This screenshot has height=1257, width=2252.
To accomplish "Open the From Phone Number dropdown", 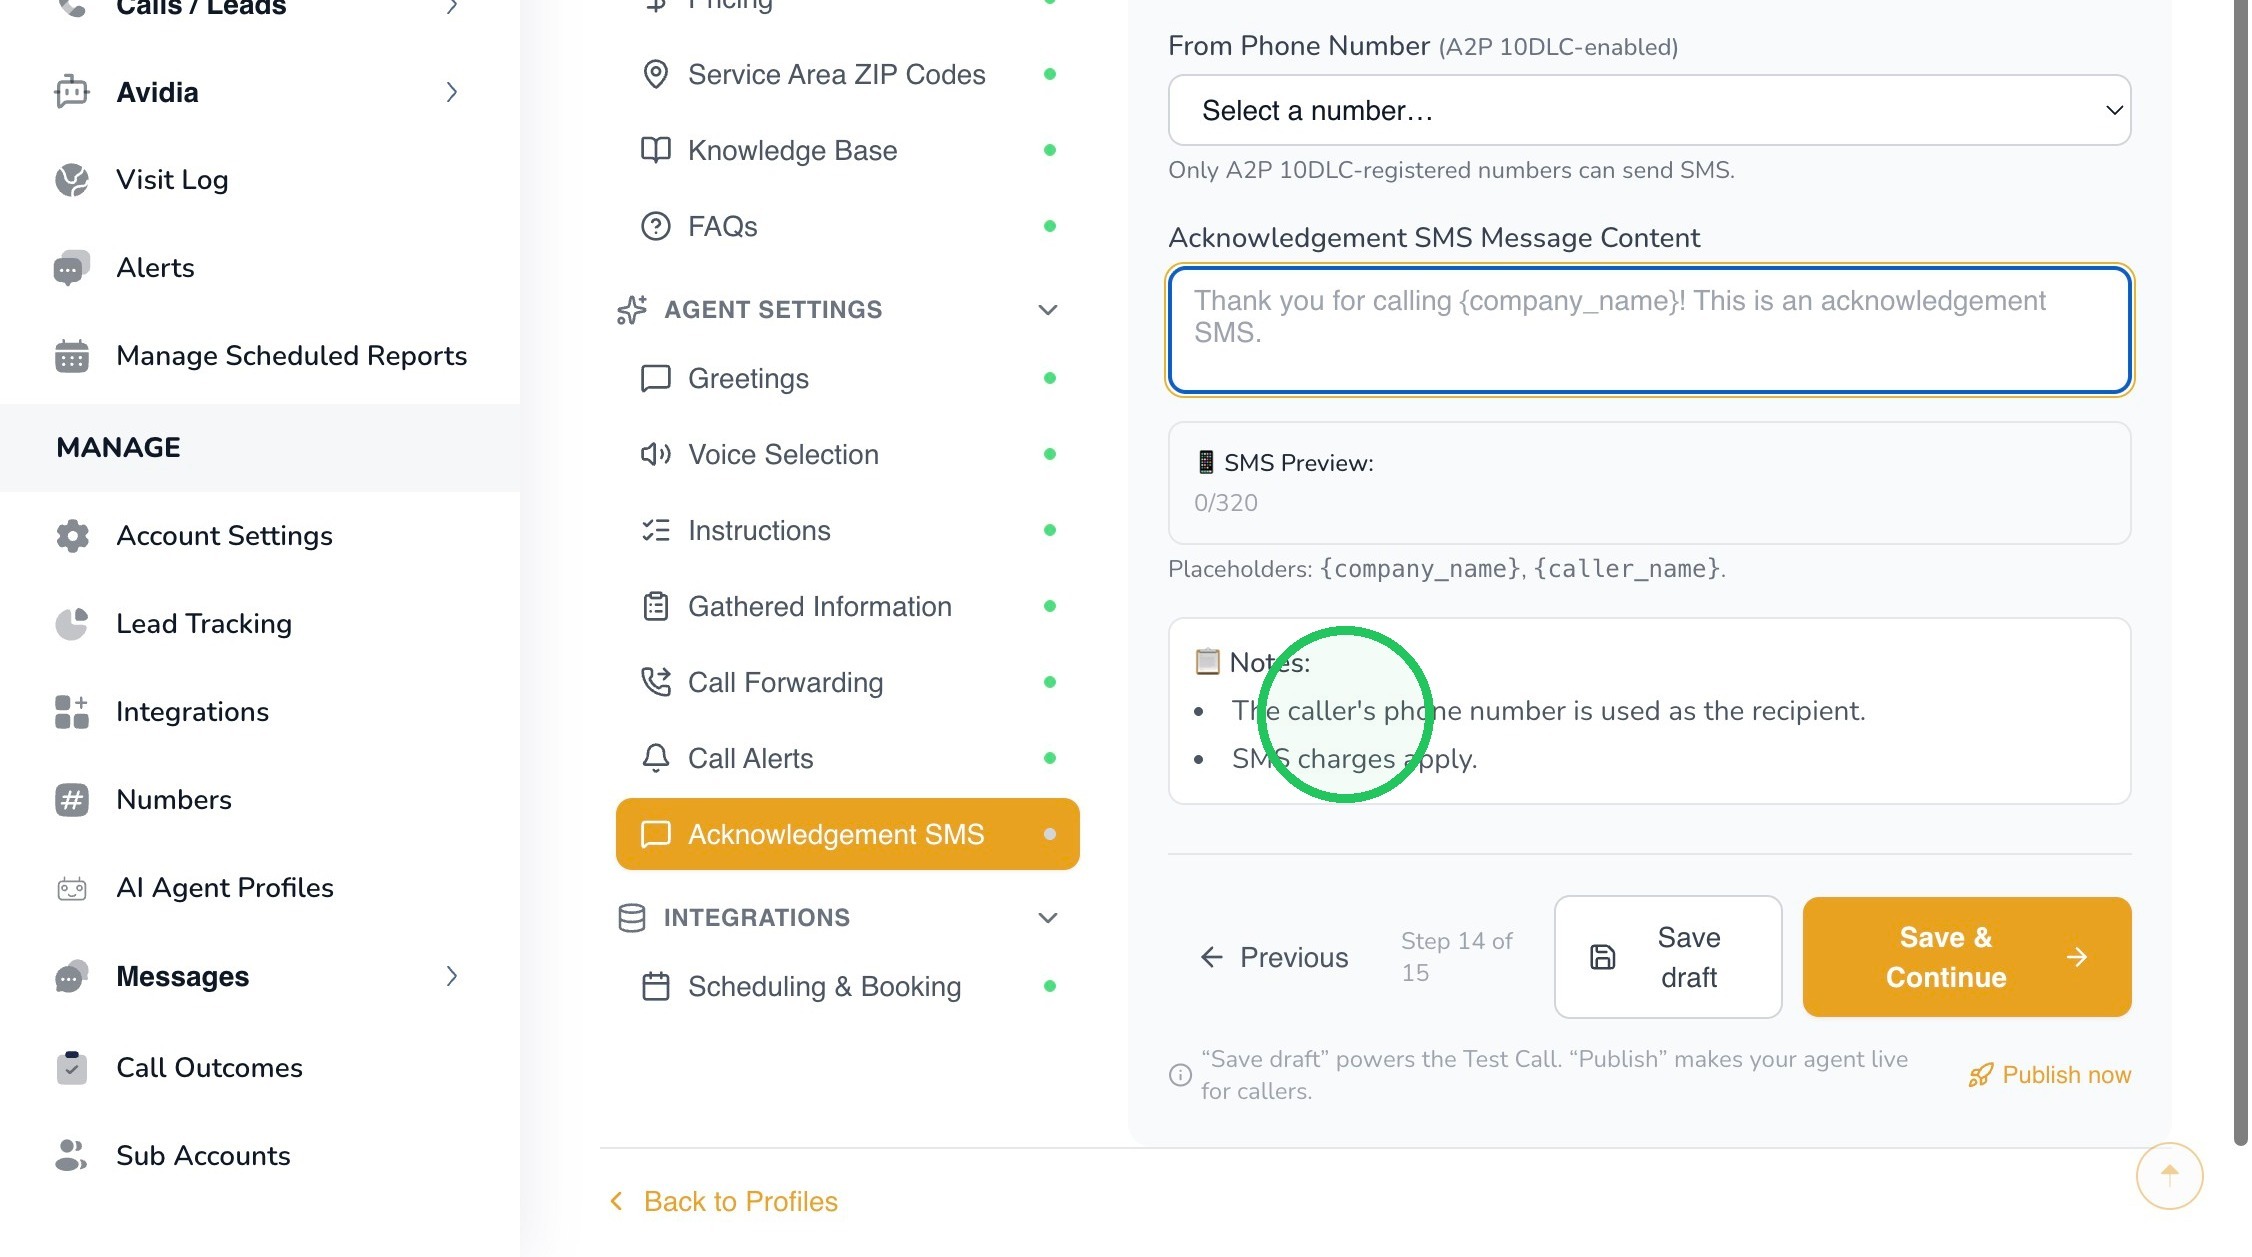I will pos(1649,110).
